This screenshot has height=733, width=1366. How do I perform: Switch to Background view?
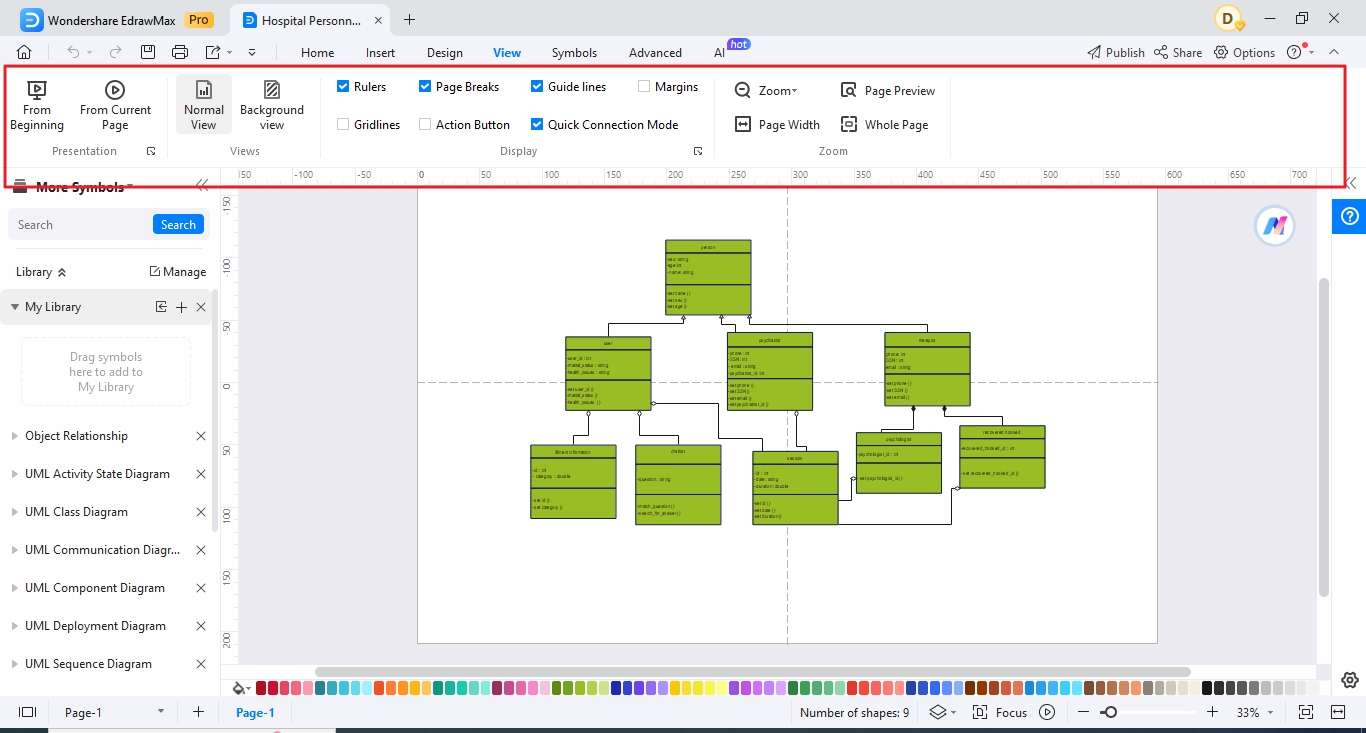[272, 106]
